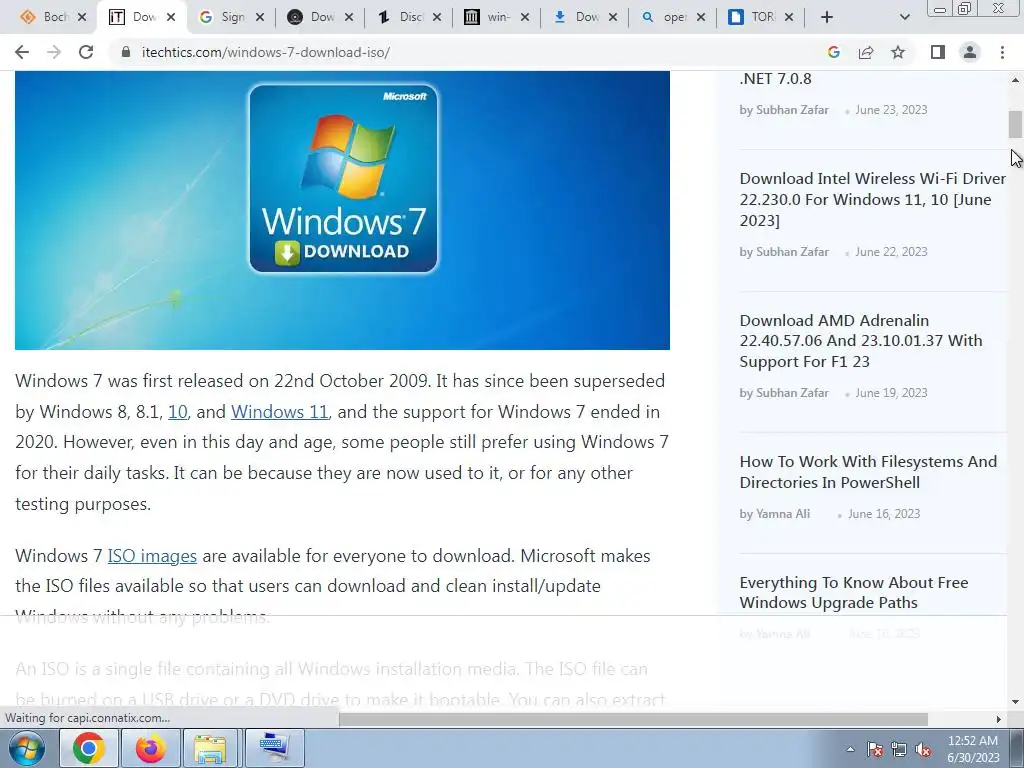The image size is (1024, 768).
Task: Close the Boch tab
Action: 82,17
